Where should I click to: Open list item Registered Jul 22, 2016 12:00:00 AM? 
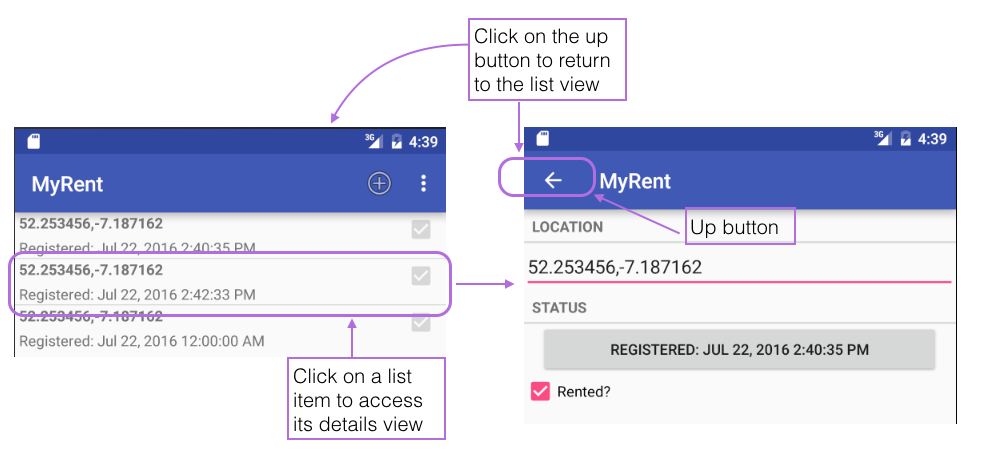click(230, 329)
